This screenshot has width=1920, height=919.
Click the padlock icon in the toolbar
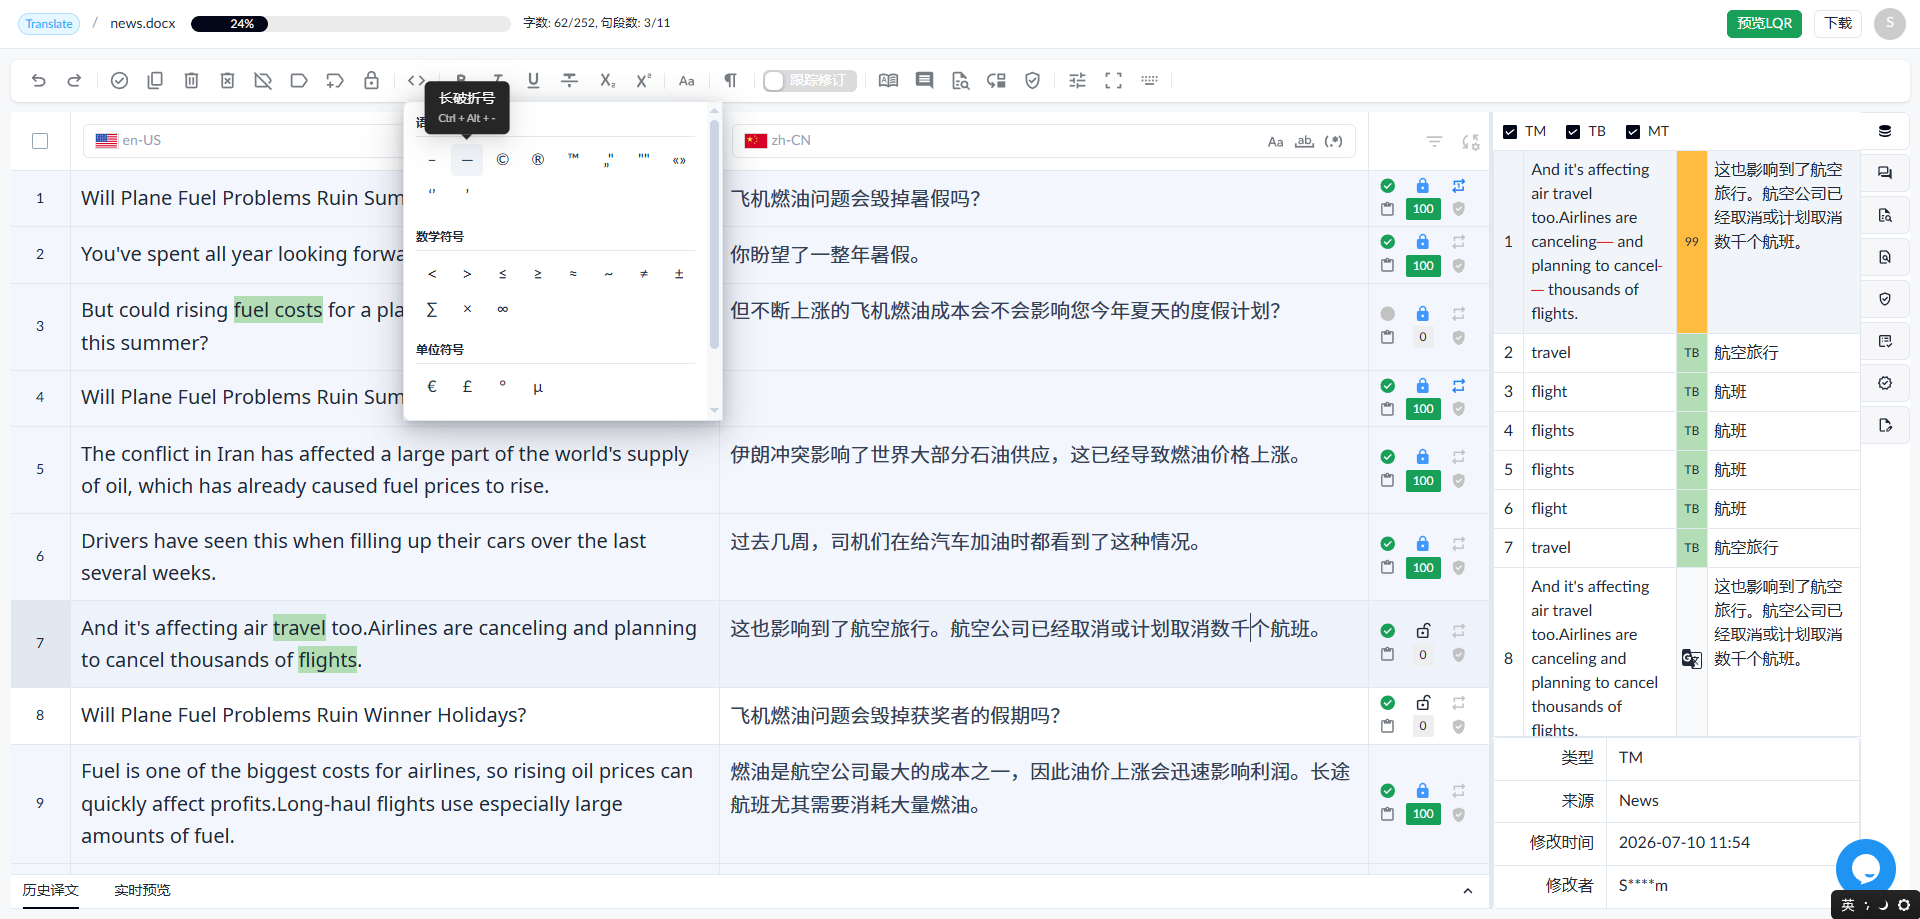click(371, 81)
